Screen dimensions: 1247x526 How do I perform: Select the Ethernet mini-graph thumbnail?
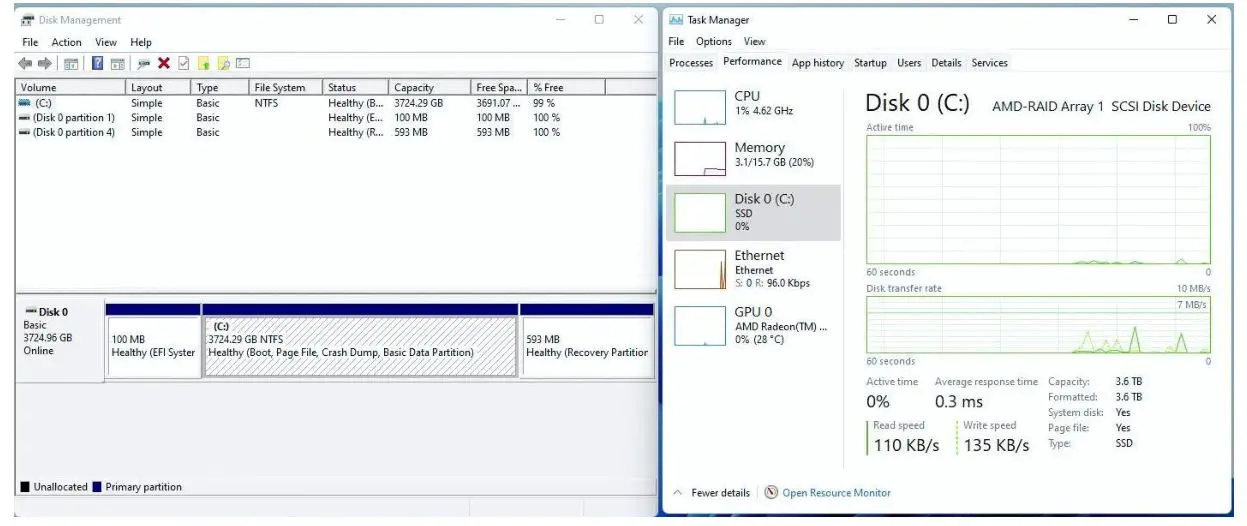click(x=699, y=269)
